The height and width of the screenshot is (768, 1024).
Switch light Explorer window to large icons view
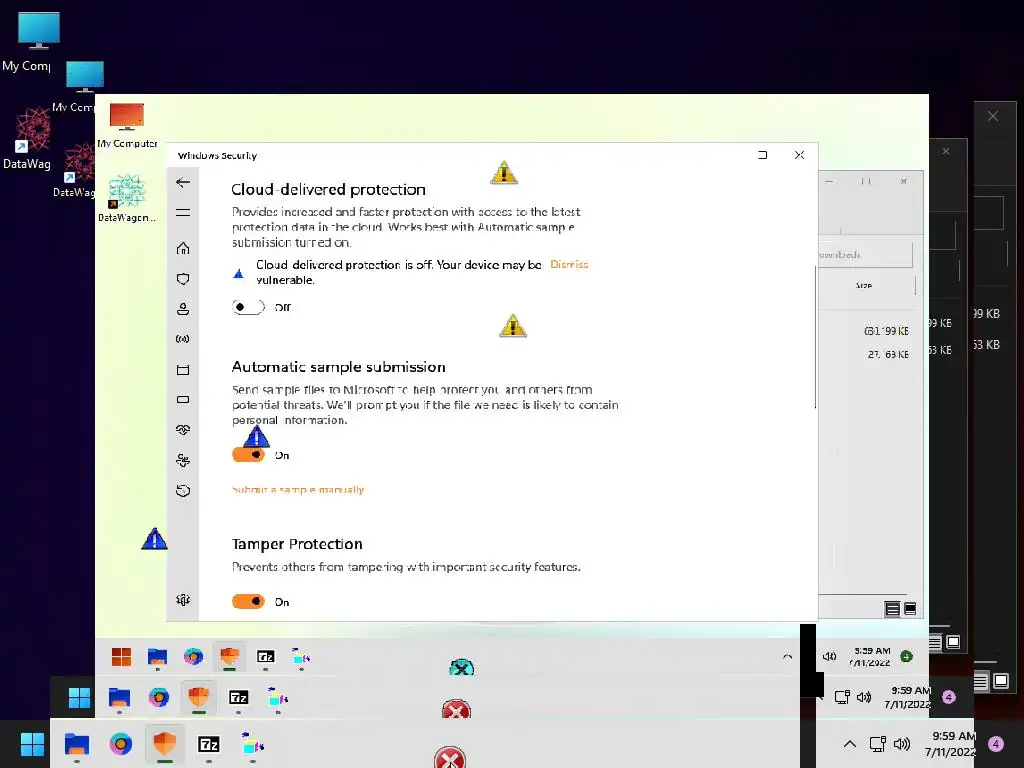pos(910,609)
